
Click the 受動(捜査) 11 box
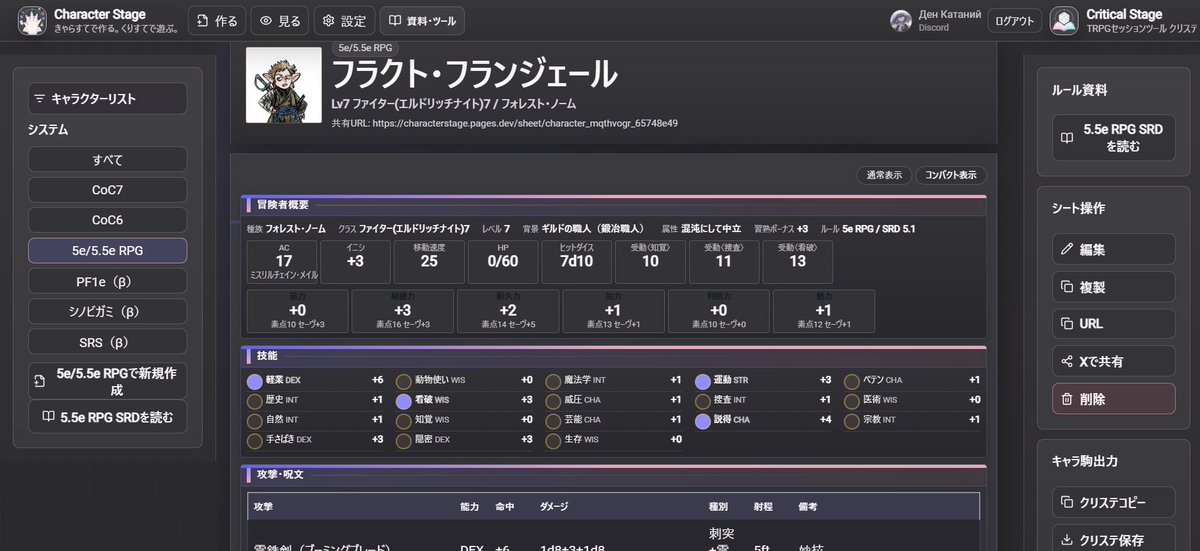tap(723, 261)
